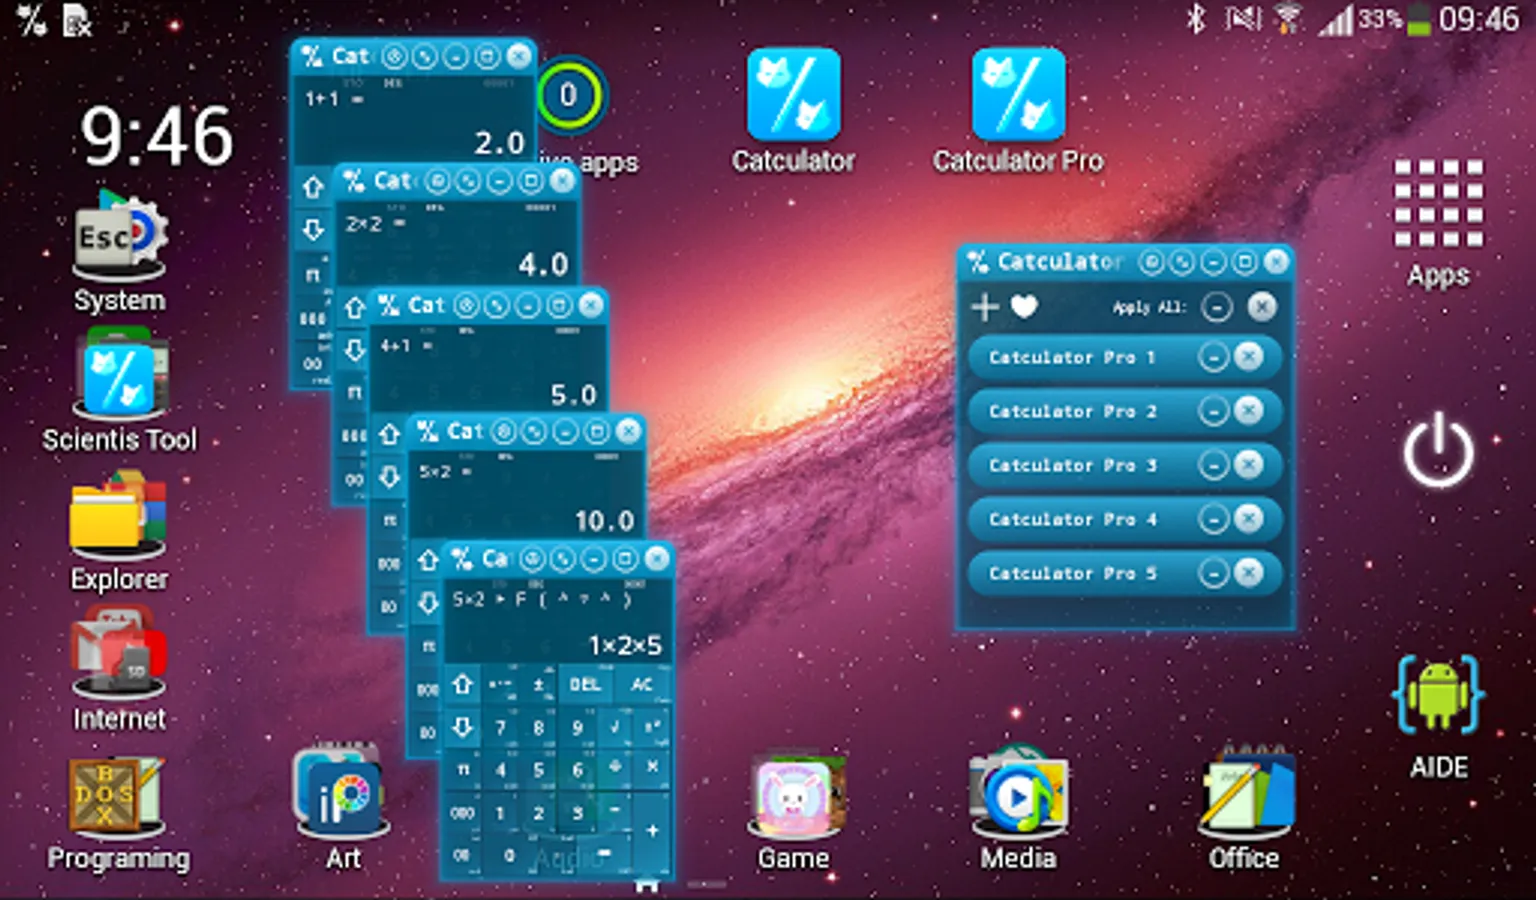This screenshot has height=900, width=1536.
Task: Select Catculator Pro 2 in list
Action: click(1123, 411)
